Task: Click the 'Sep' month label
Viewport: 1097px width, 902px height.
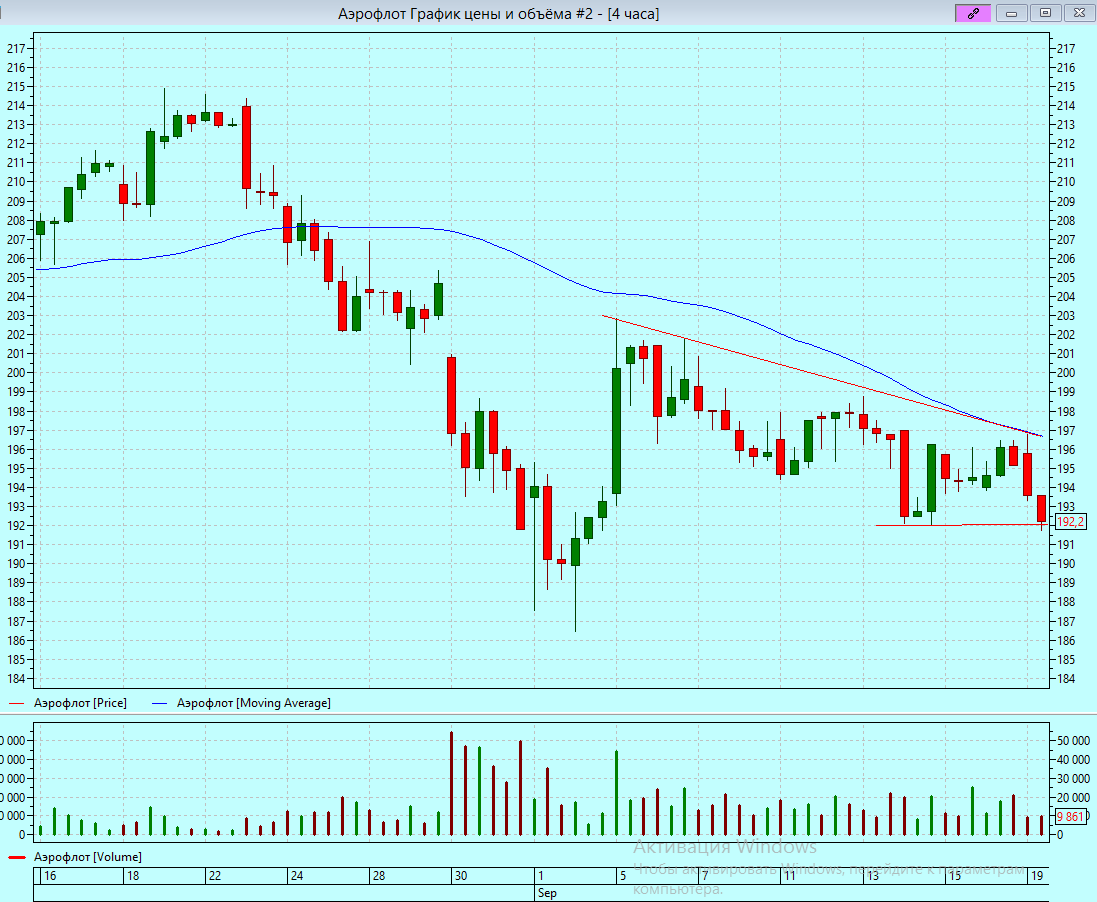Action: coord(547,893)
